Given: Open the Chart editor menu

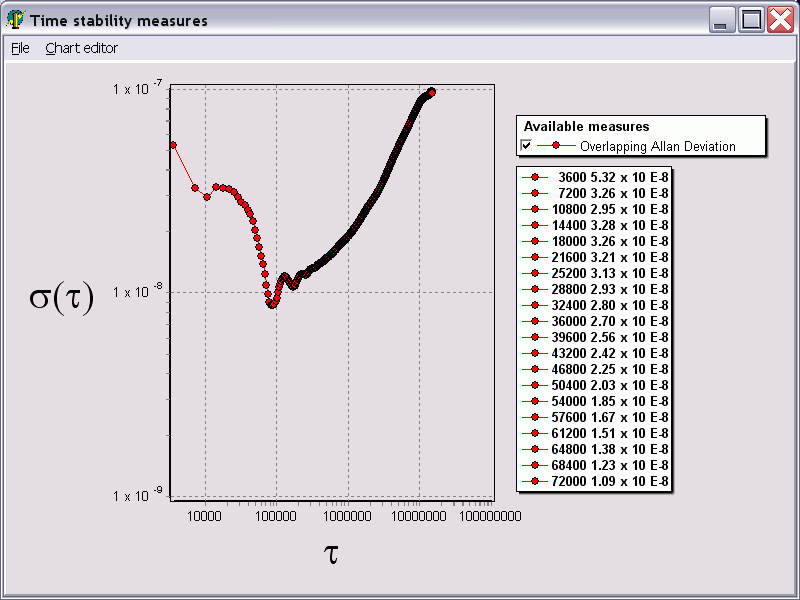Looking at the screenshot, I should pyautogui.click(x=82, y=48).
